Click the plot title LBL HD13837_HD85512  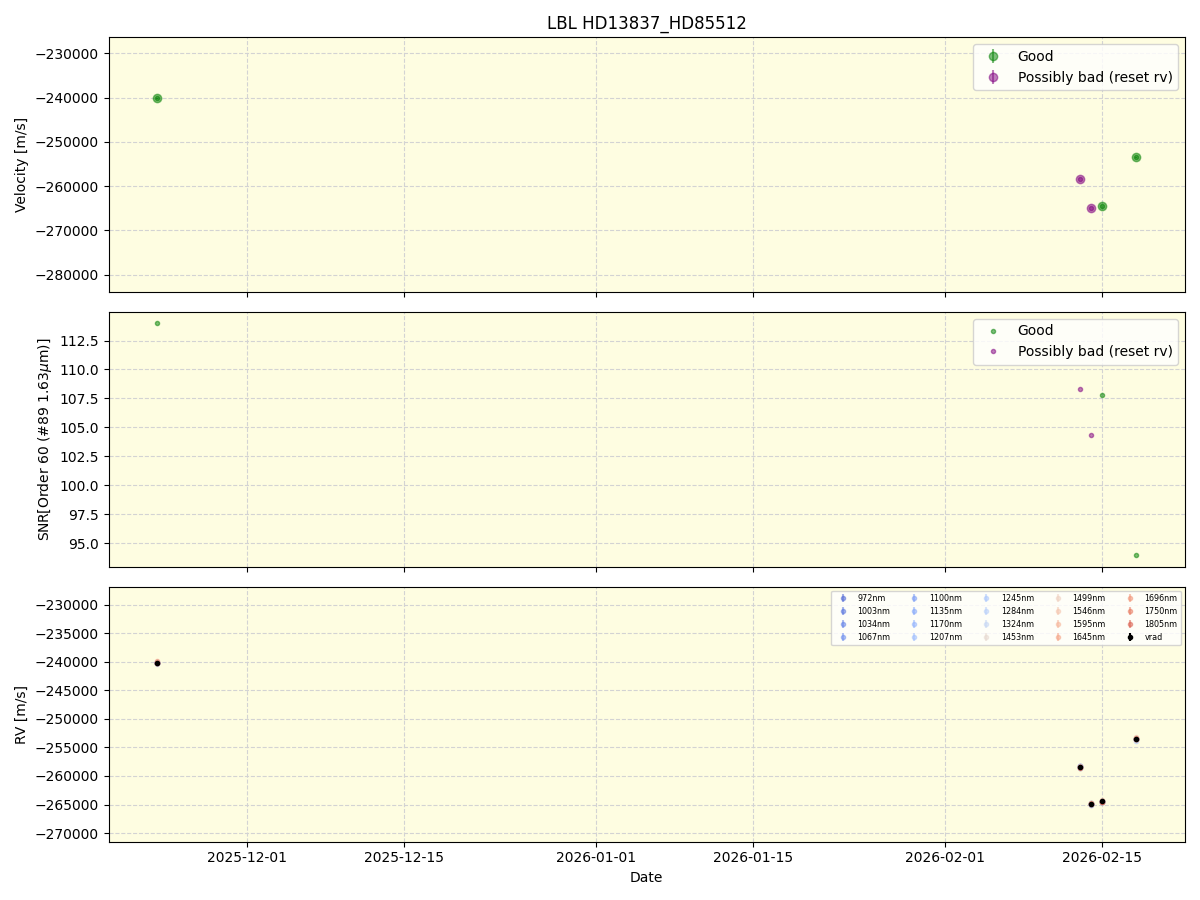pyautogui.click(x=646, y=23)
